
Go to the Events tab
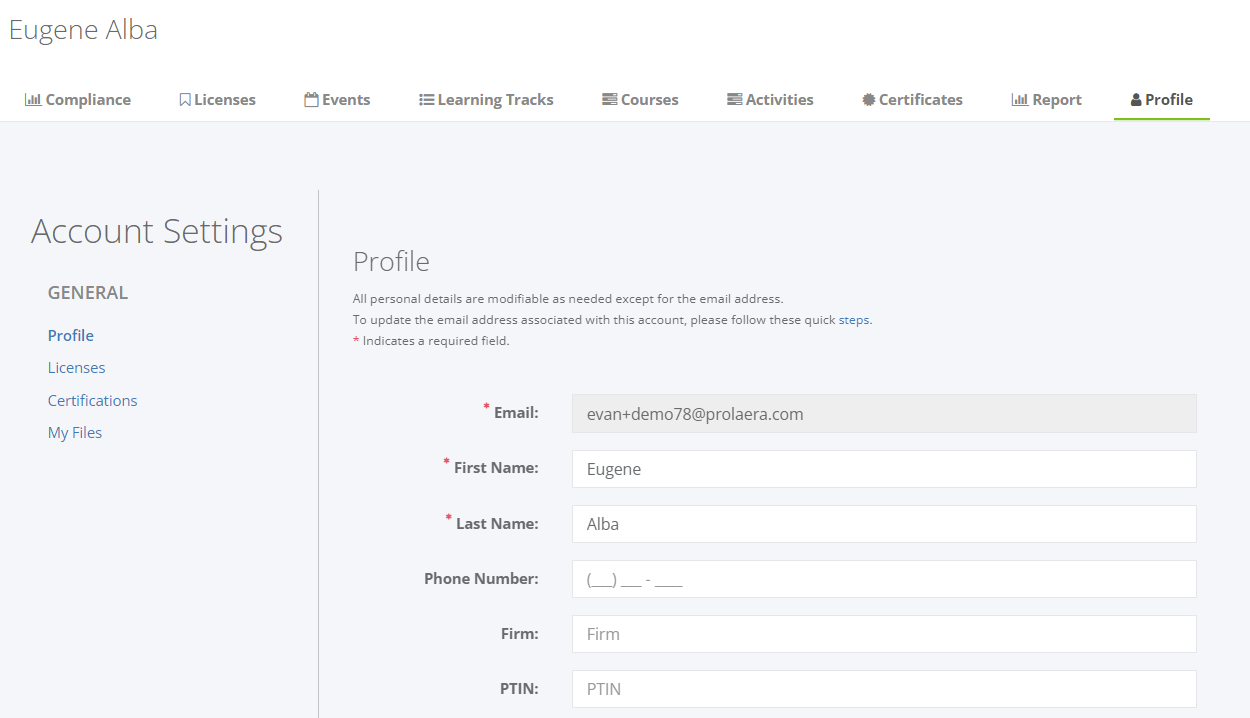337,100
